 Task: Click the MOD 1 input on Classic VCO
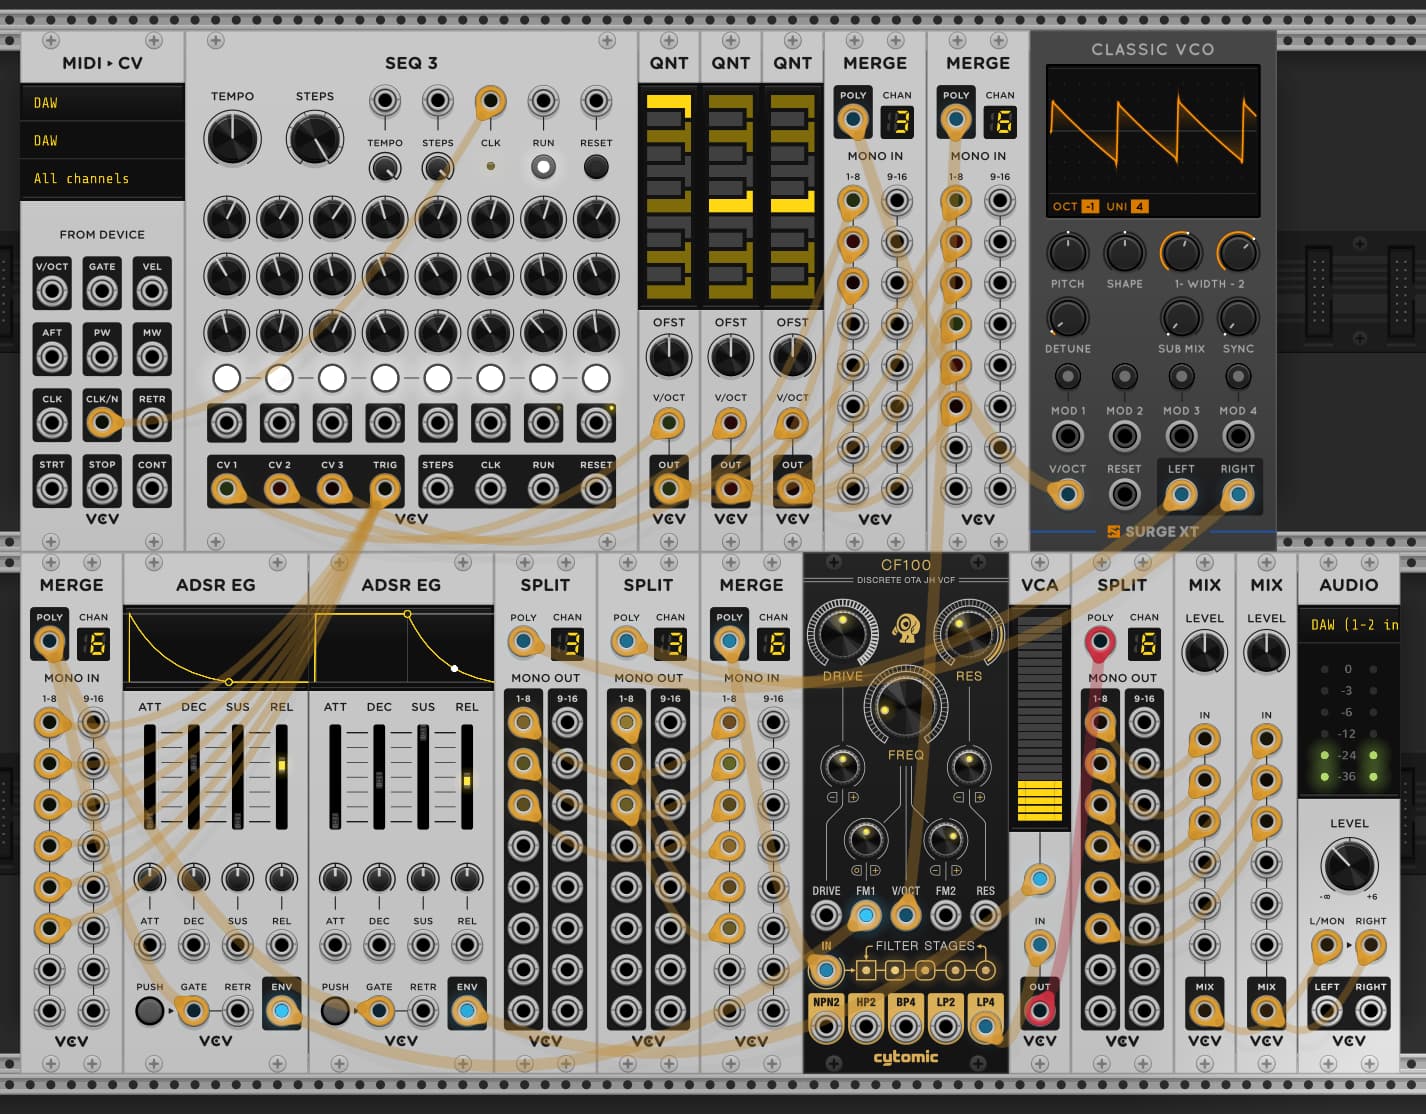(x=1068, y=436)
